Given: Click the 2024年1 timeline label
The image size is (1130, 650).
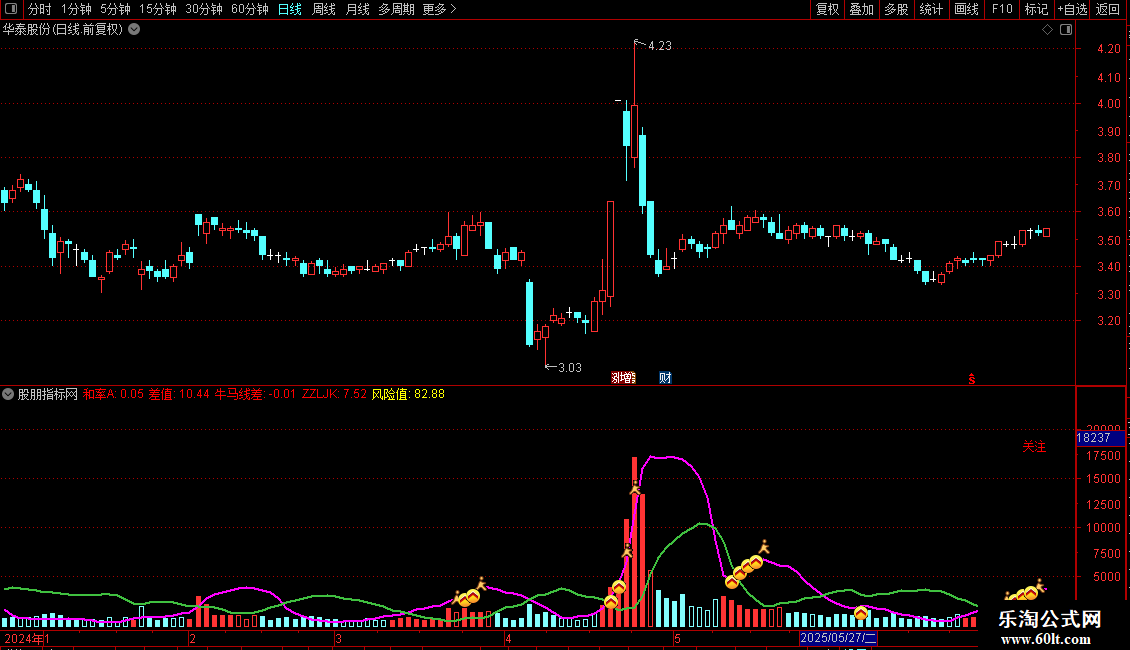Looking at the screenshot, I should [27, 638].
